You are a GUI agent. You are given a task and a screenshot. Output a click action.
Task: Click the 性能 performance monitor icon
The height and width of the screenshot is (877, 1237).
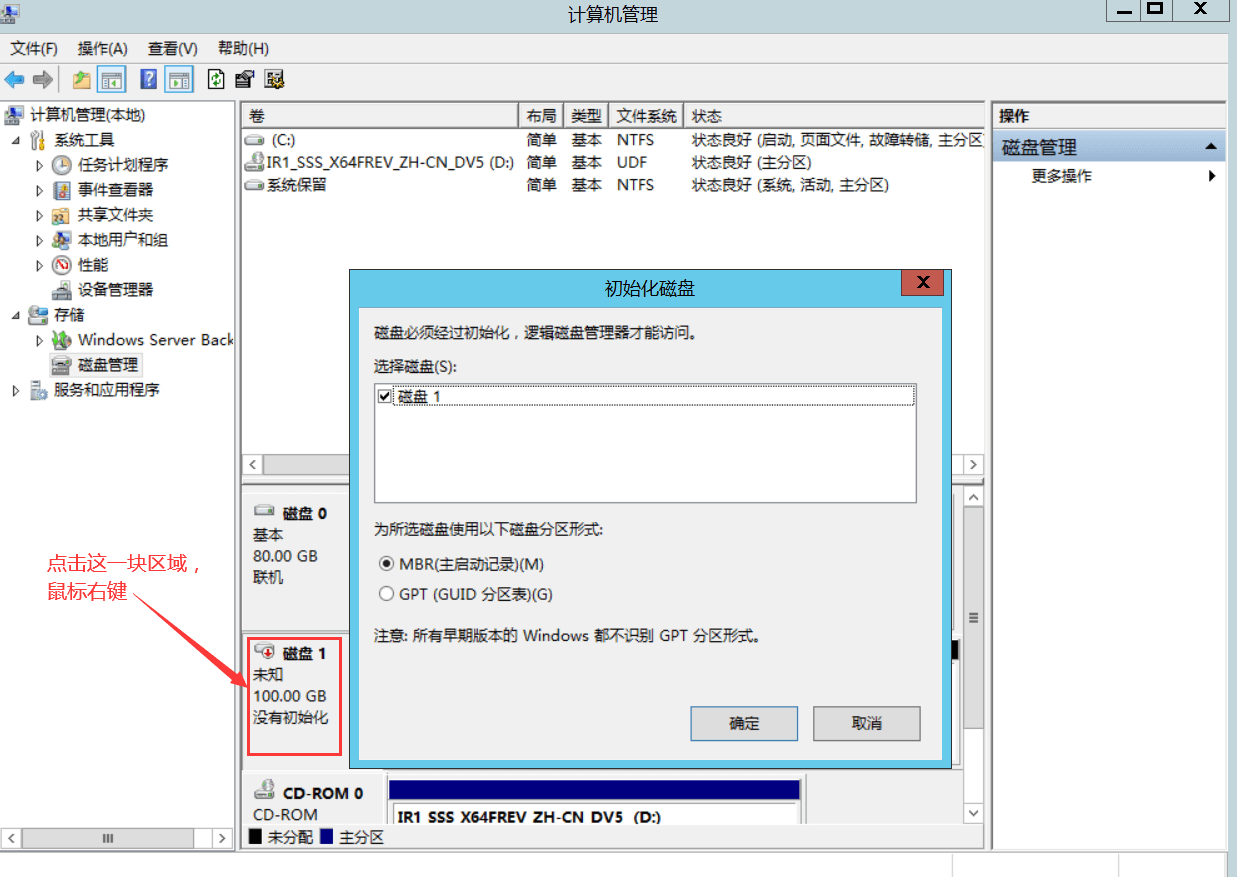click(x=62, y=265)
